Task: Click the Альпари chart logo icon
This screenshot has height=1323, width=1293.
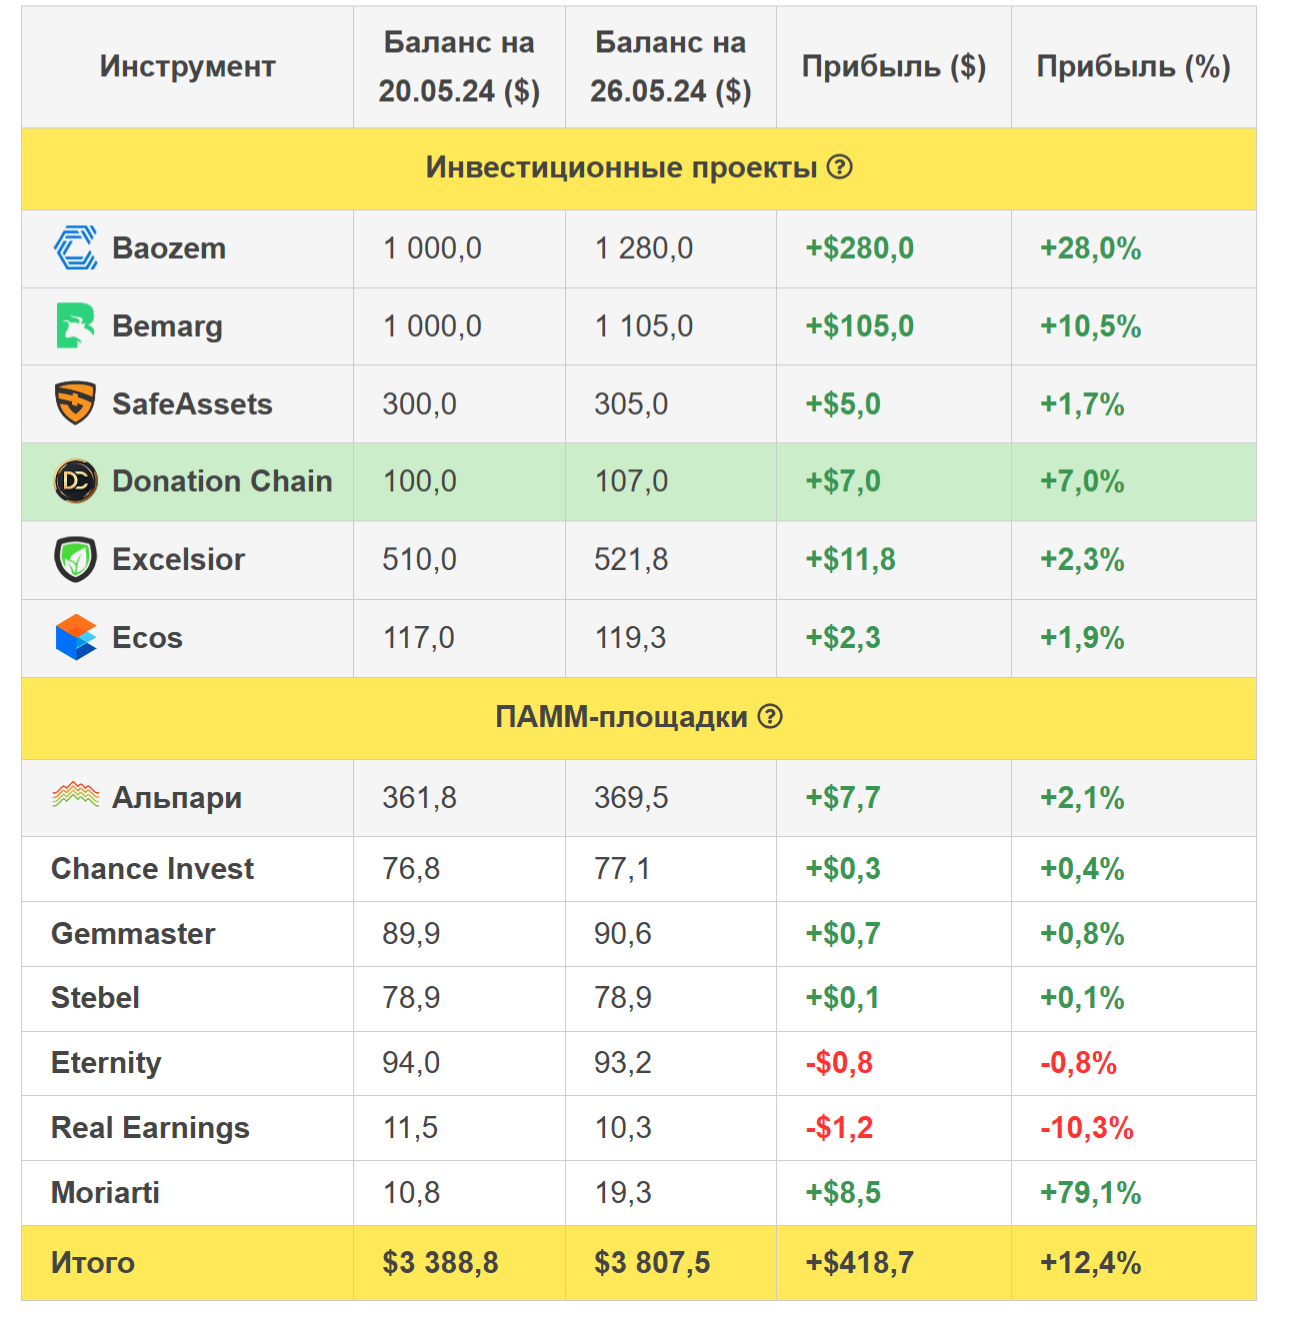Action: (x=75, y=796)
